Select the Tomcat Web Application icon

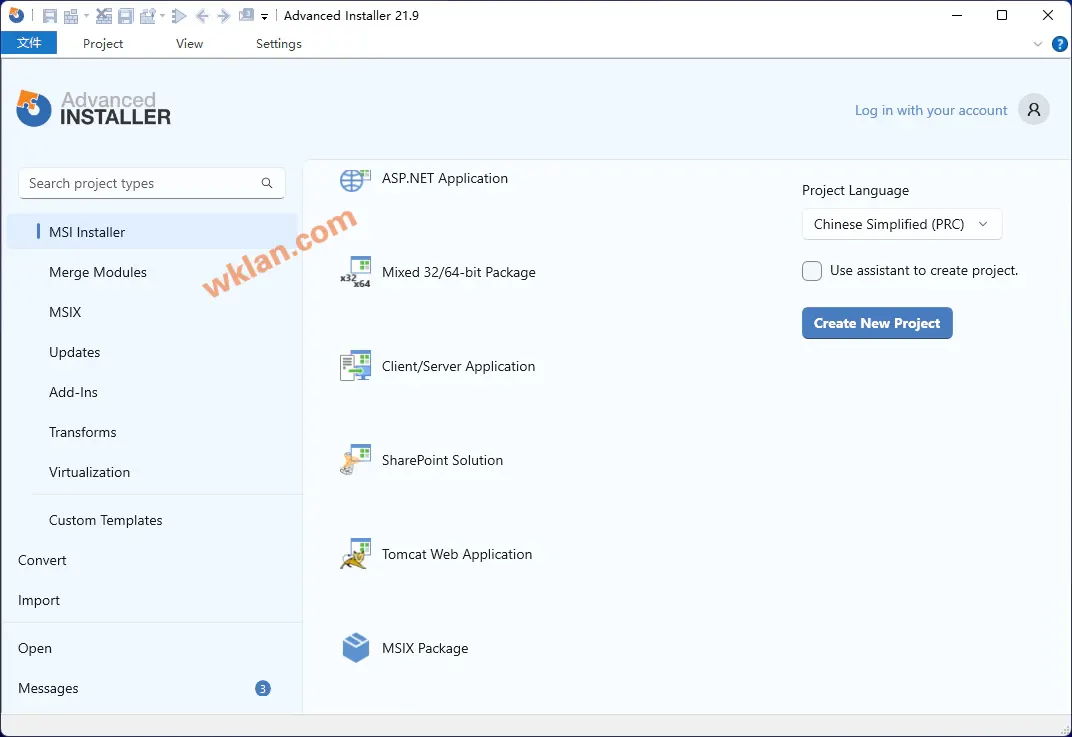(356, 554)
